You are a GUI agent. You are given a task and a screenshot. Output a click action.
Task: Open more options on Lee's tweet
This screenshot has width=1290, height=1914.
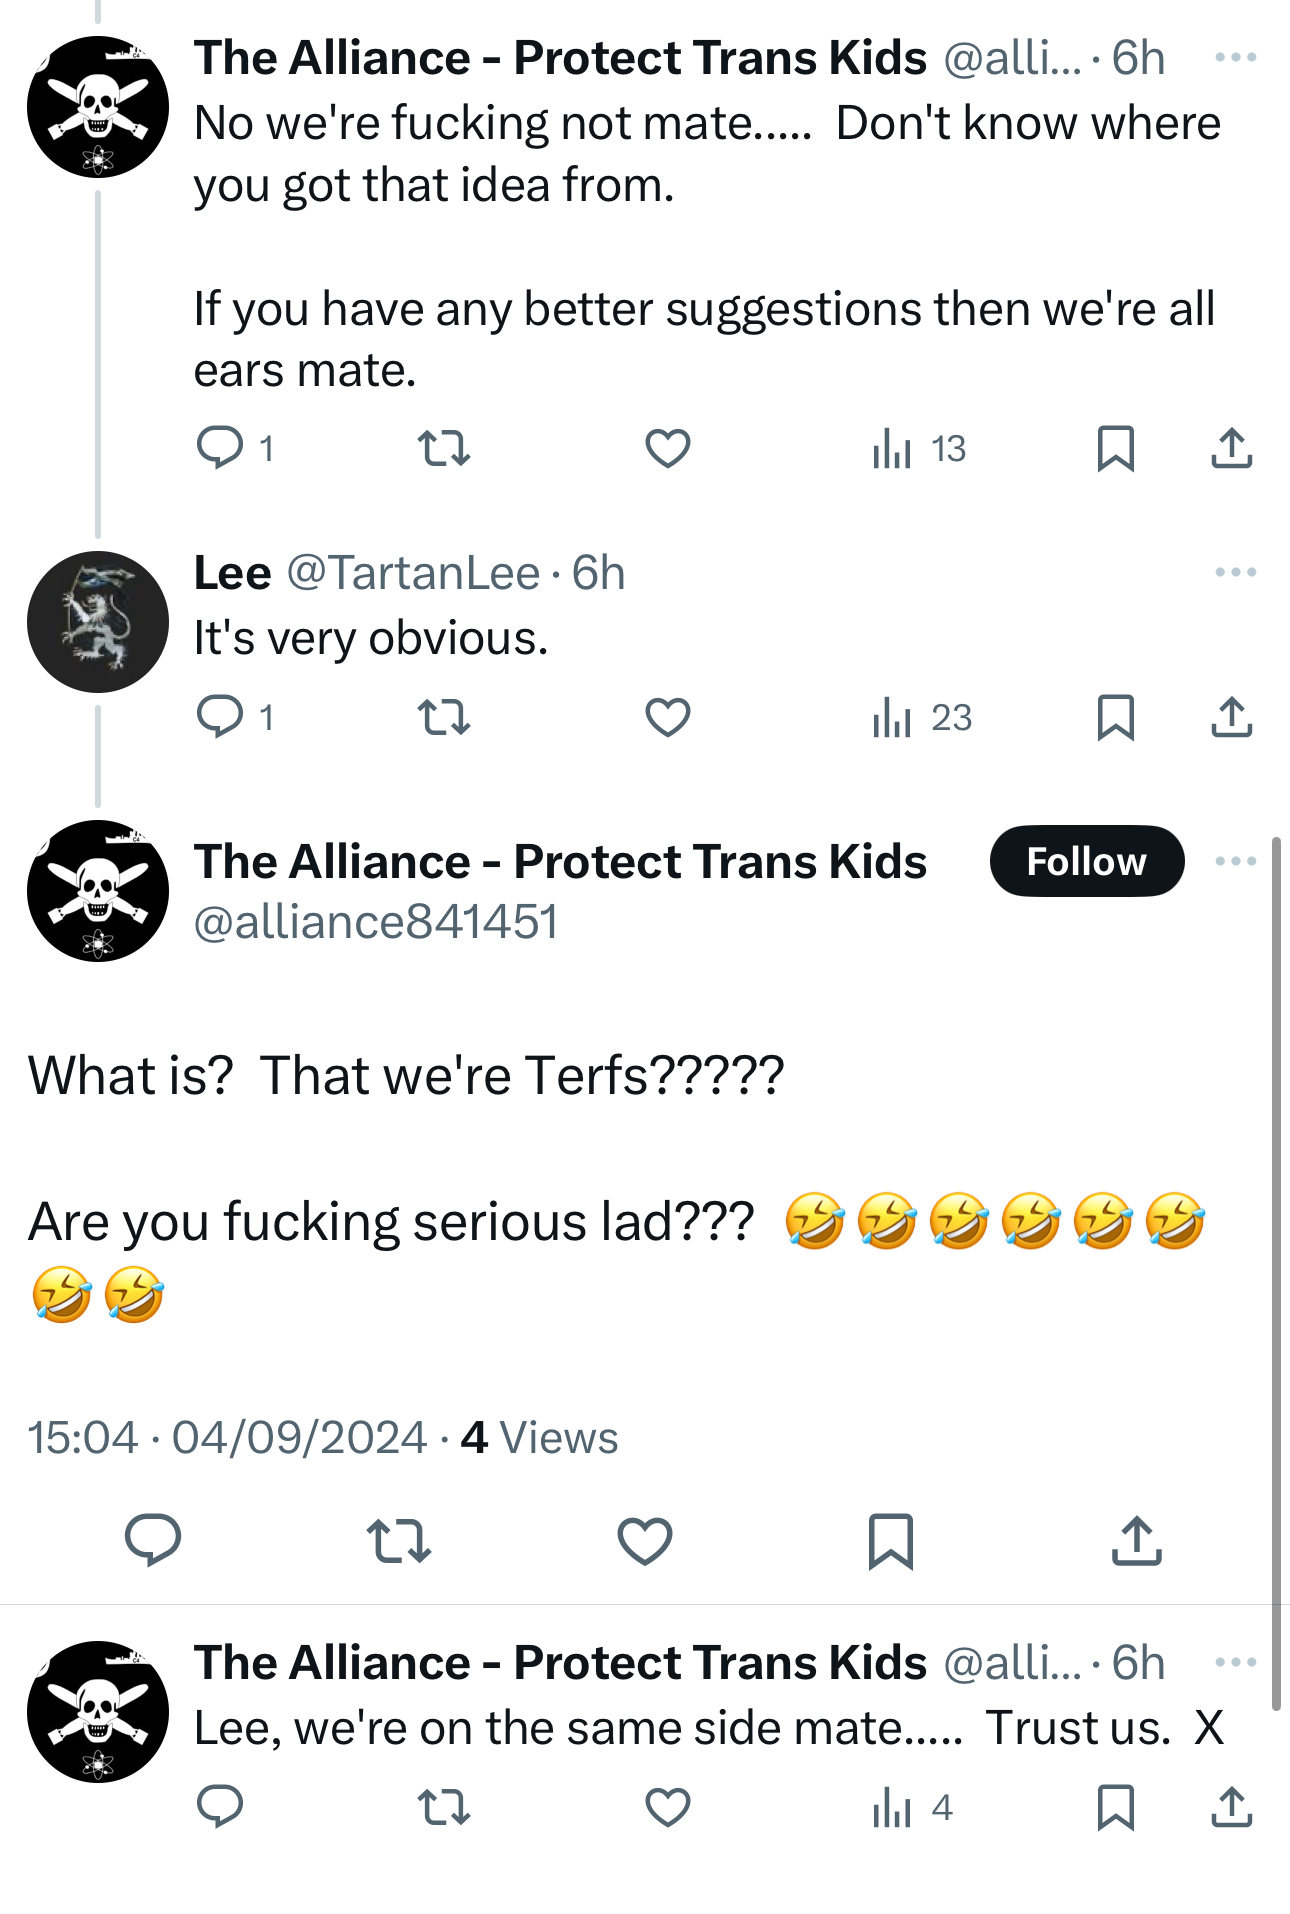pyautogui.click(x=1235, y=572)
